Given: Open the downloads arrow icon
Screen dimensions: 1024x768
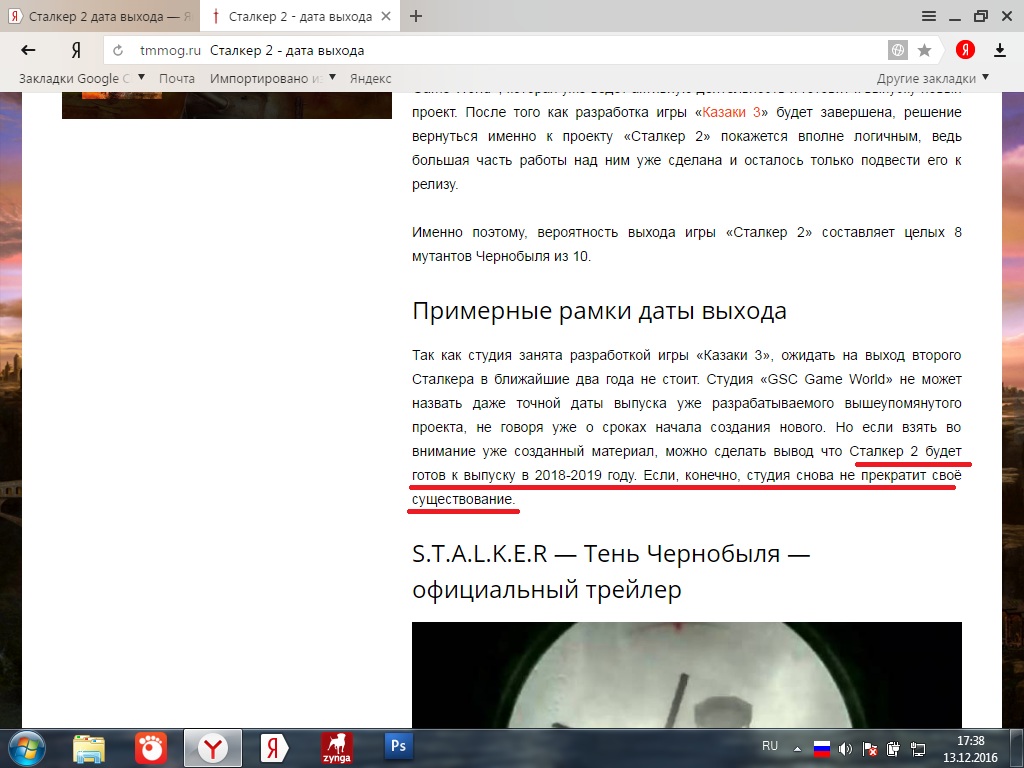Looking at the screenshot, I should click(x=1000, y=50).
